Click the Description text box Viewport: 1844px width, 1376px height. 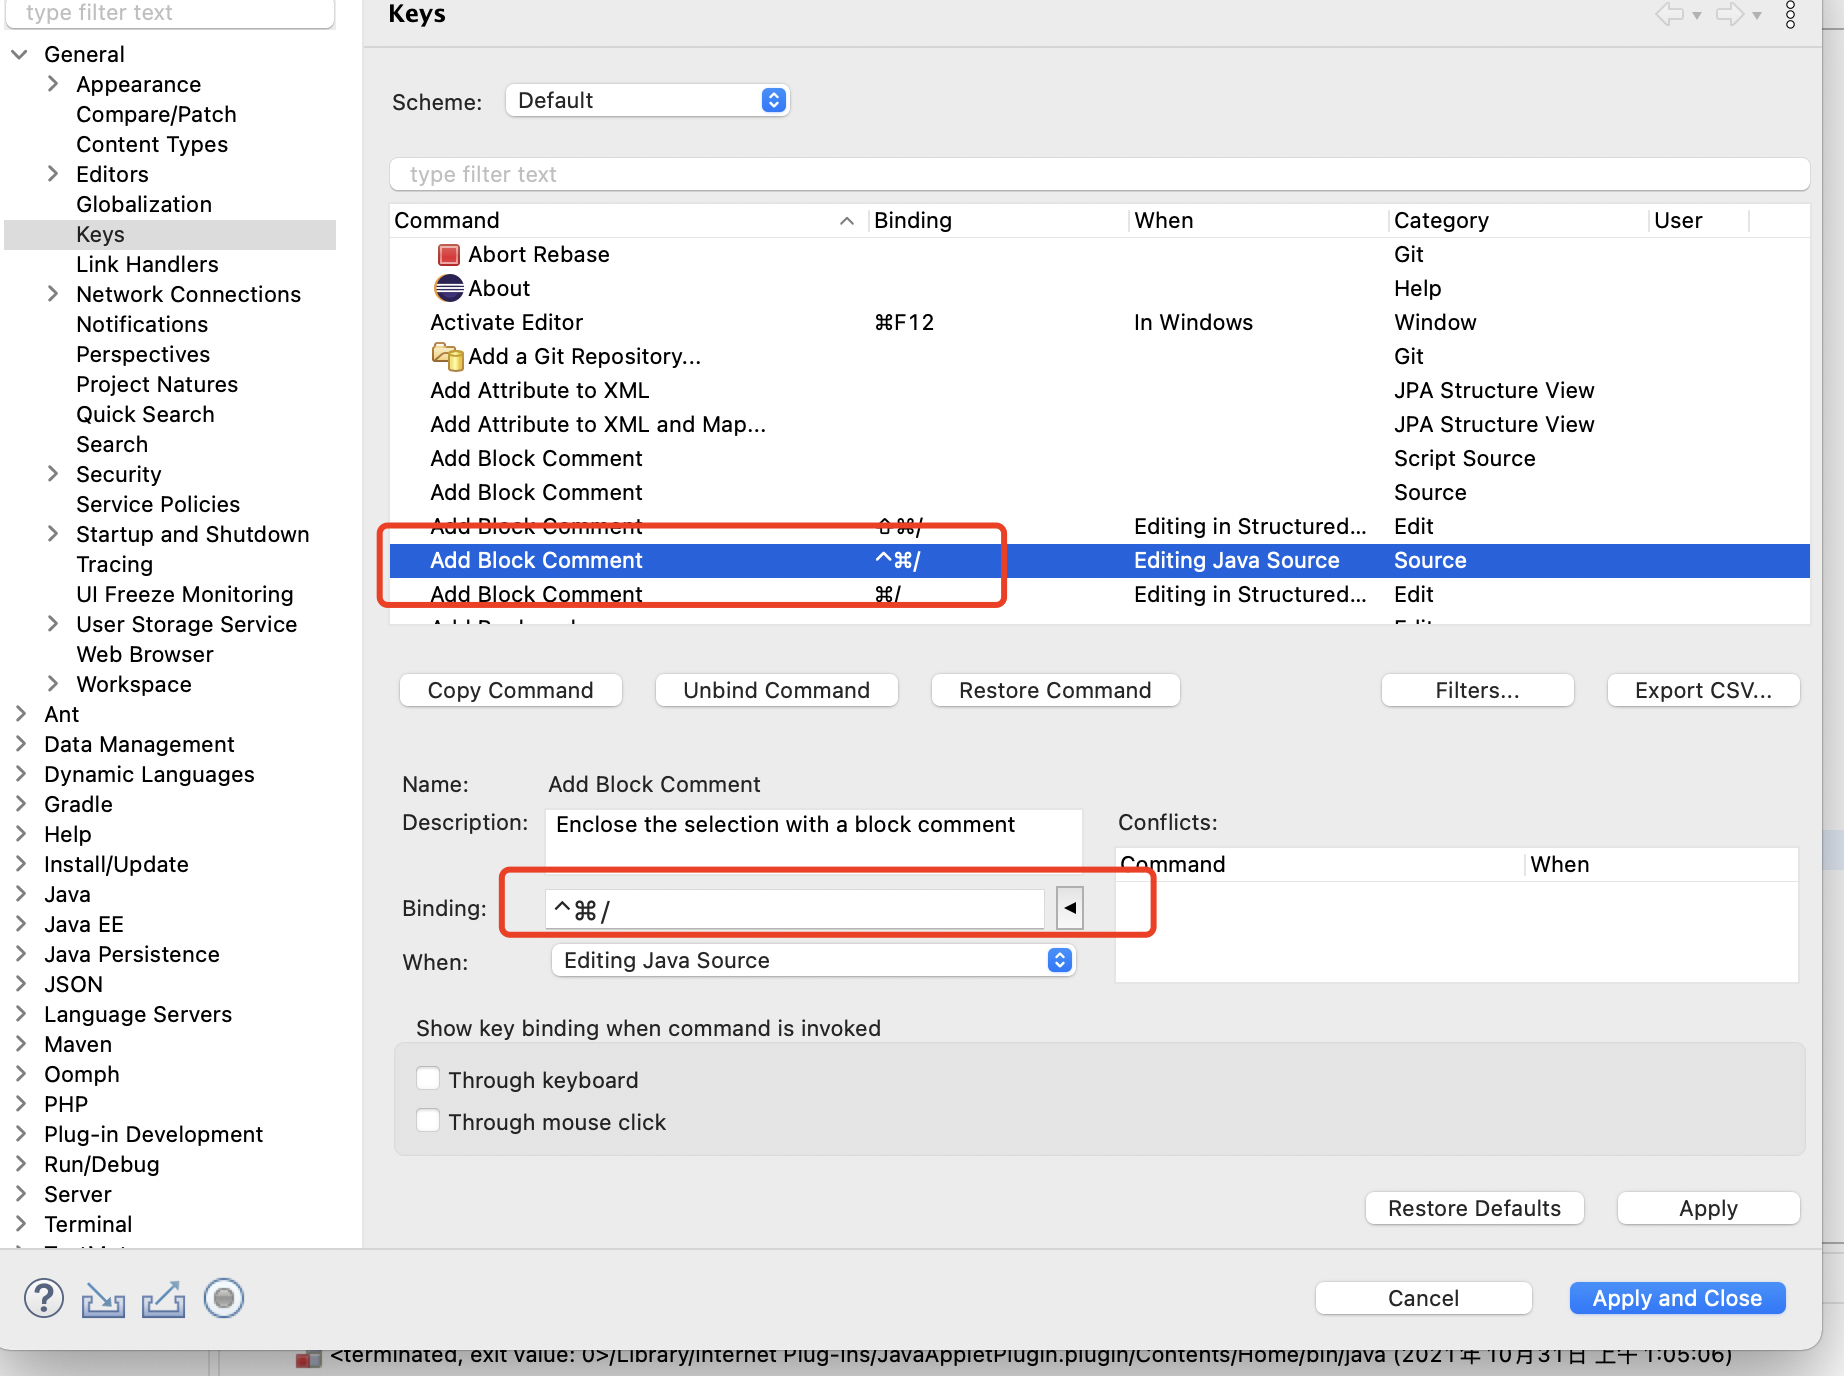814,838
